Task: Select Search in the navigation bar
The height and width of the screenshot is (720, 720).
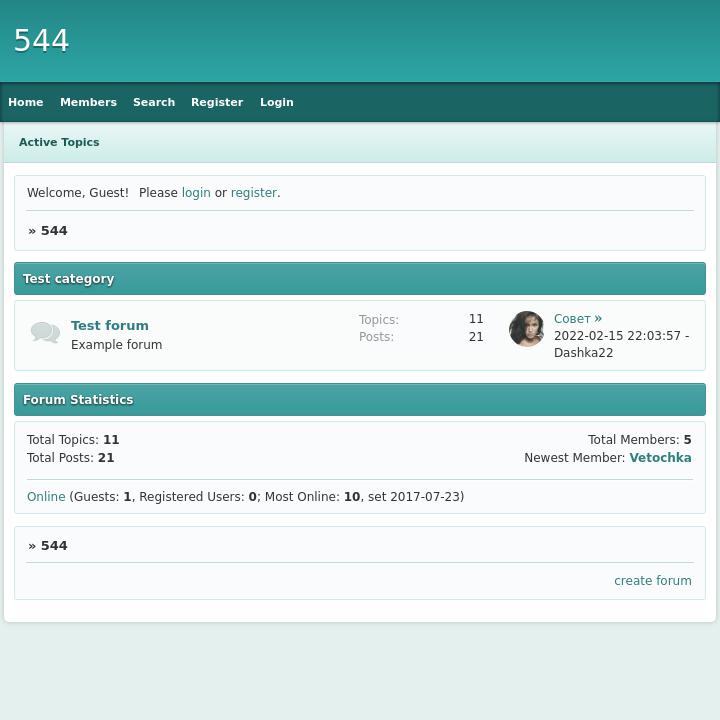Action: click(x=154, y=102)
